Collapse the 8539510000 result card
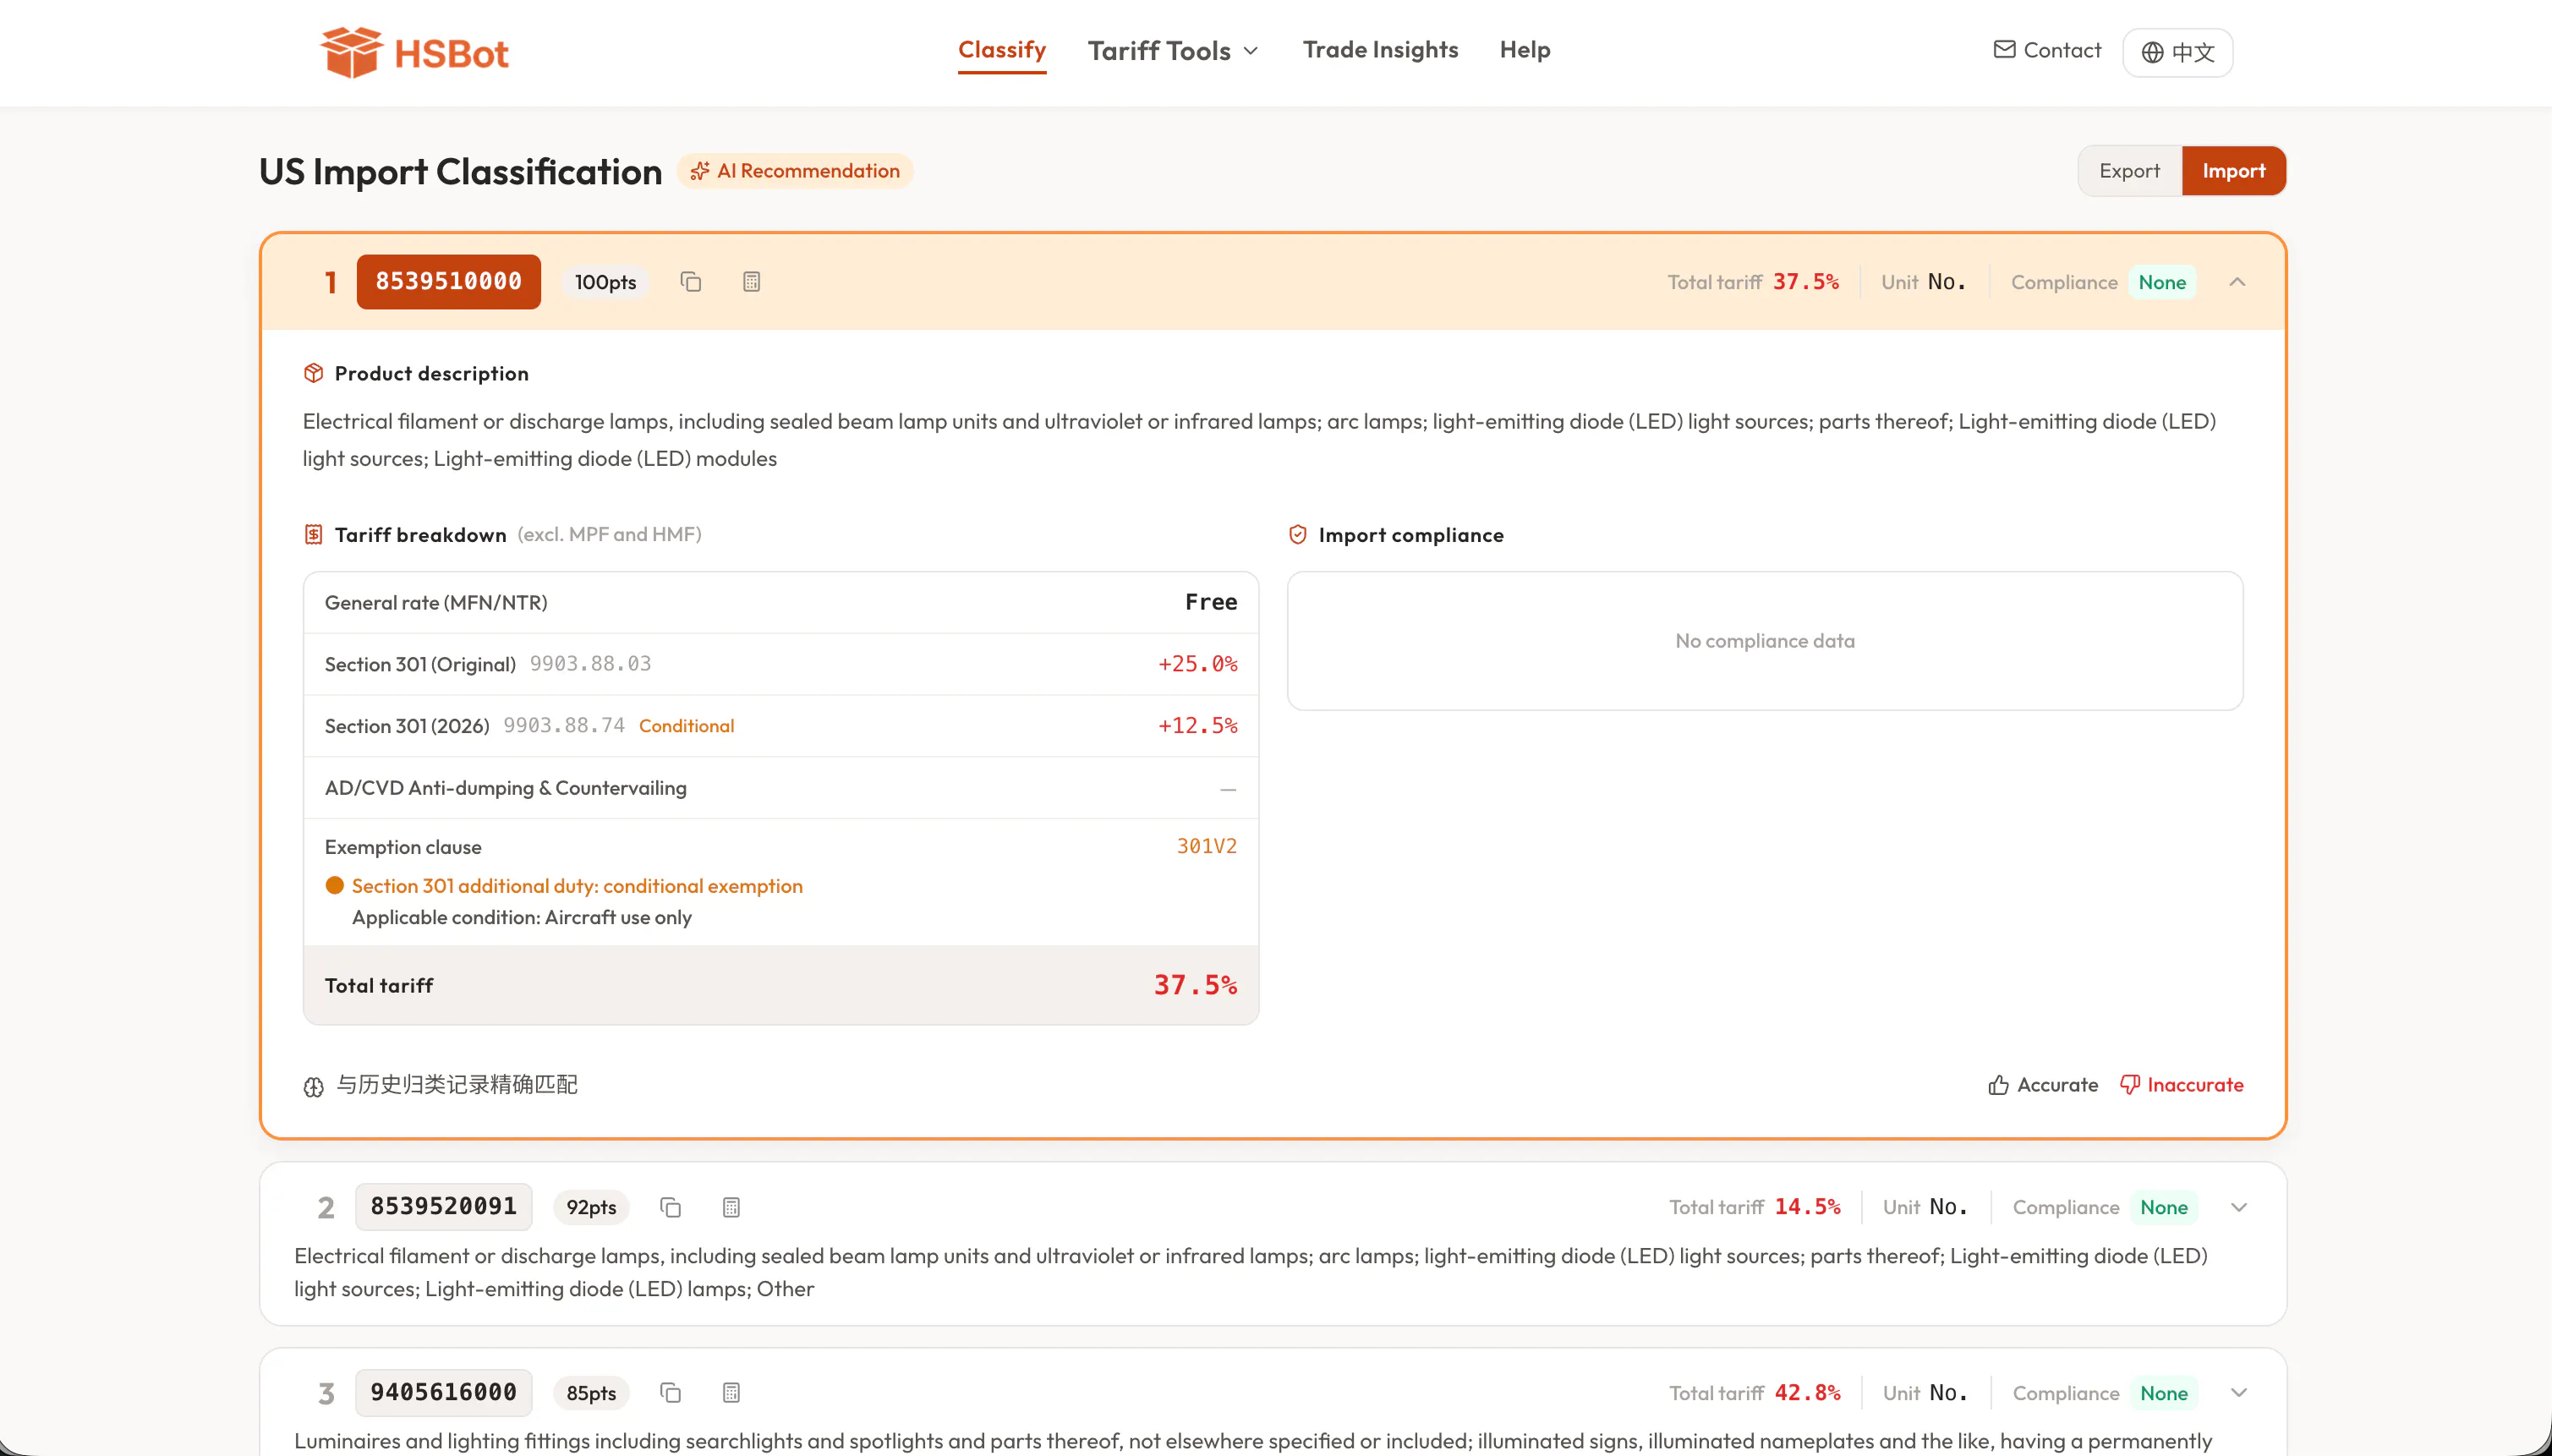Image resolution: width=2552 pixels, height=1456 pixels. pos(2237,282)
